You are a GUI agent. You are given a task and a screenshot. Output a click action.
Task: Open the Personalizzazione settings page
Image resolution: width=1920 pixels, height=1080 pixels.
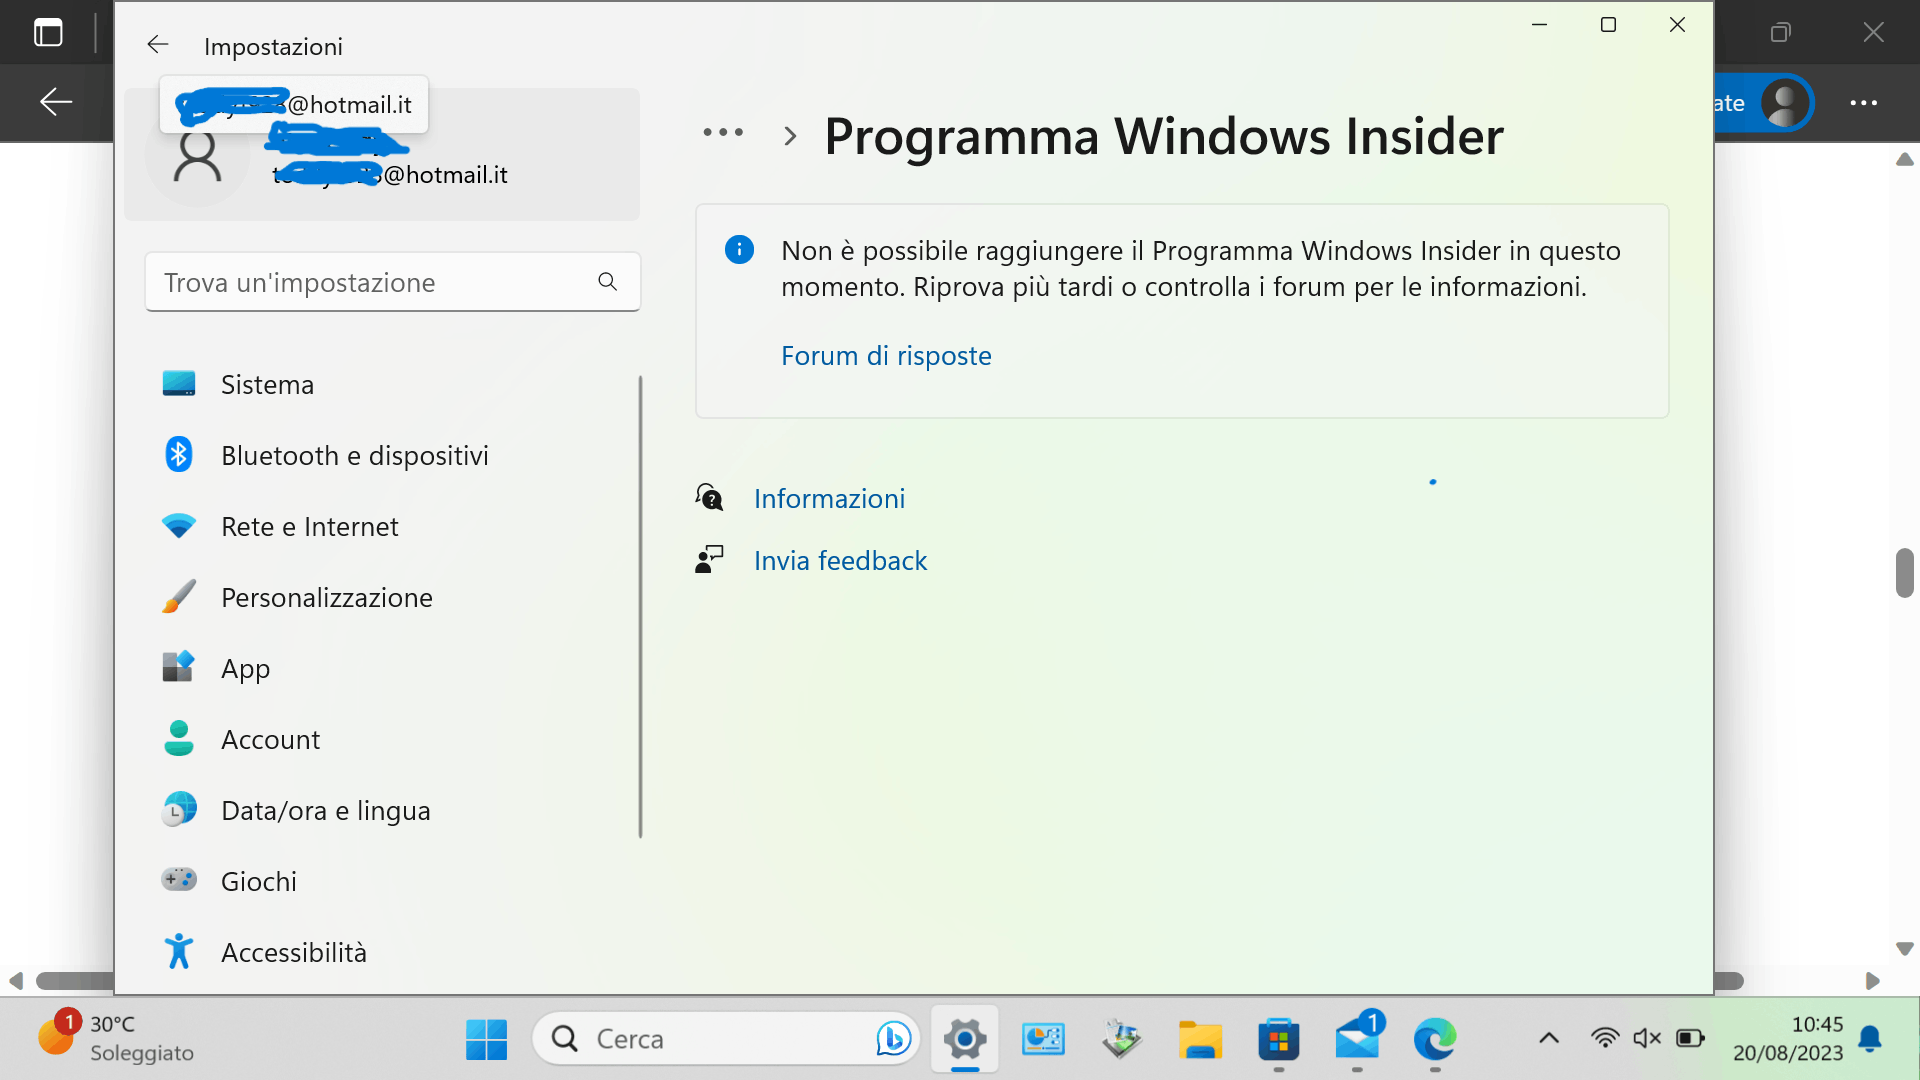pyautogui.click(x=326, y=598)
